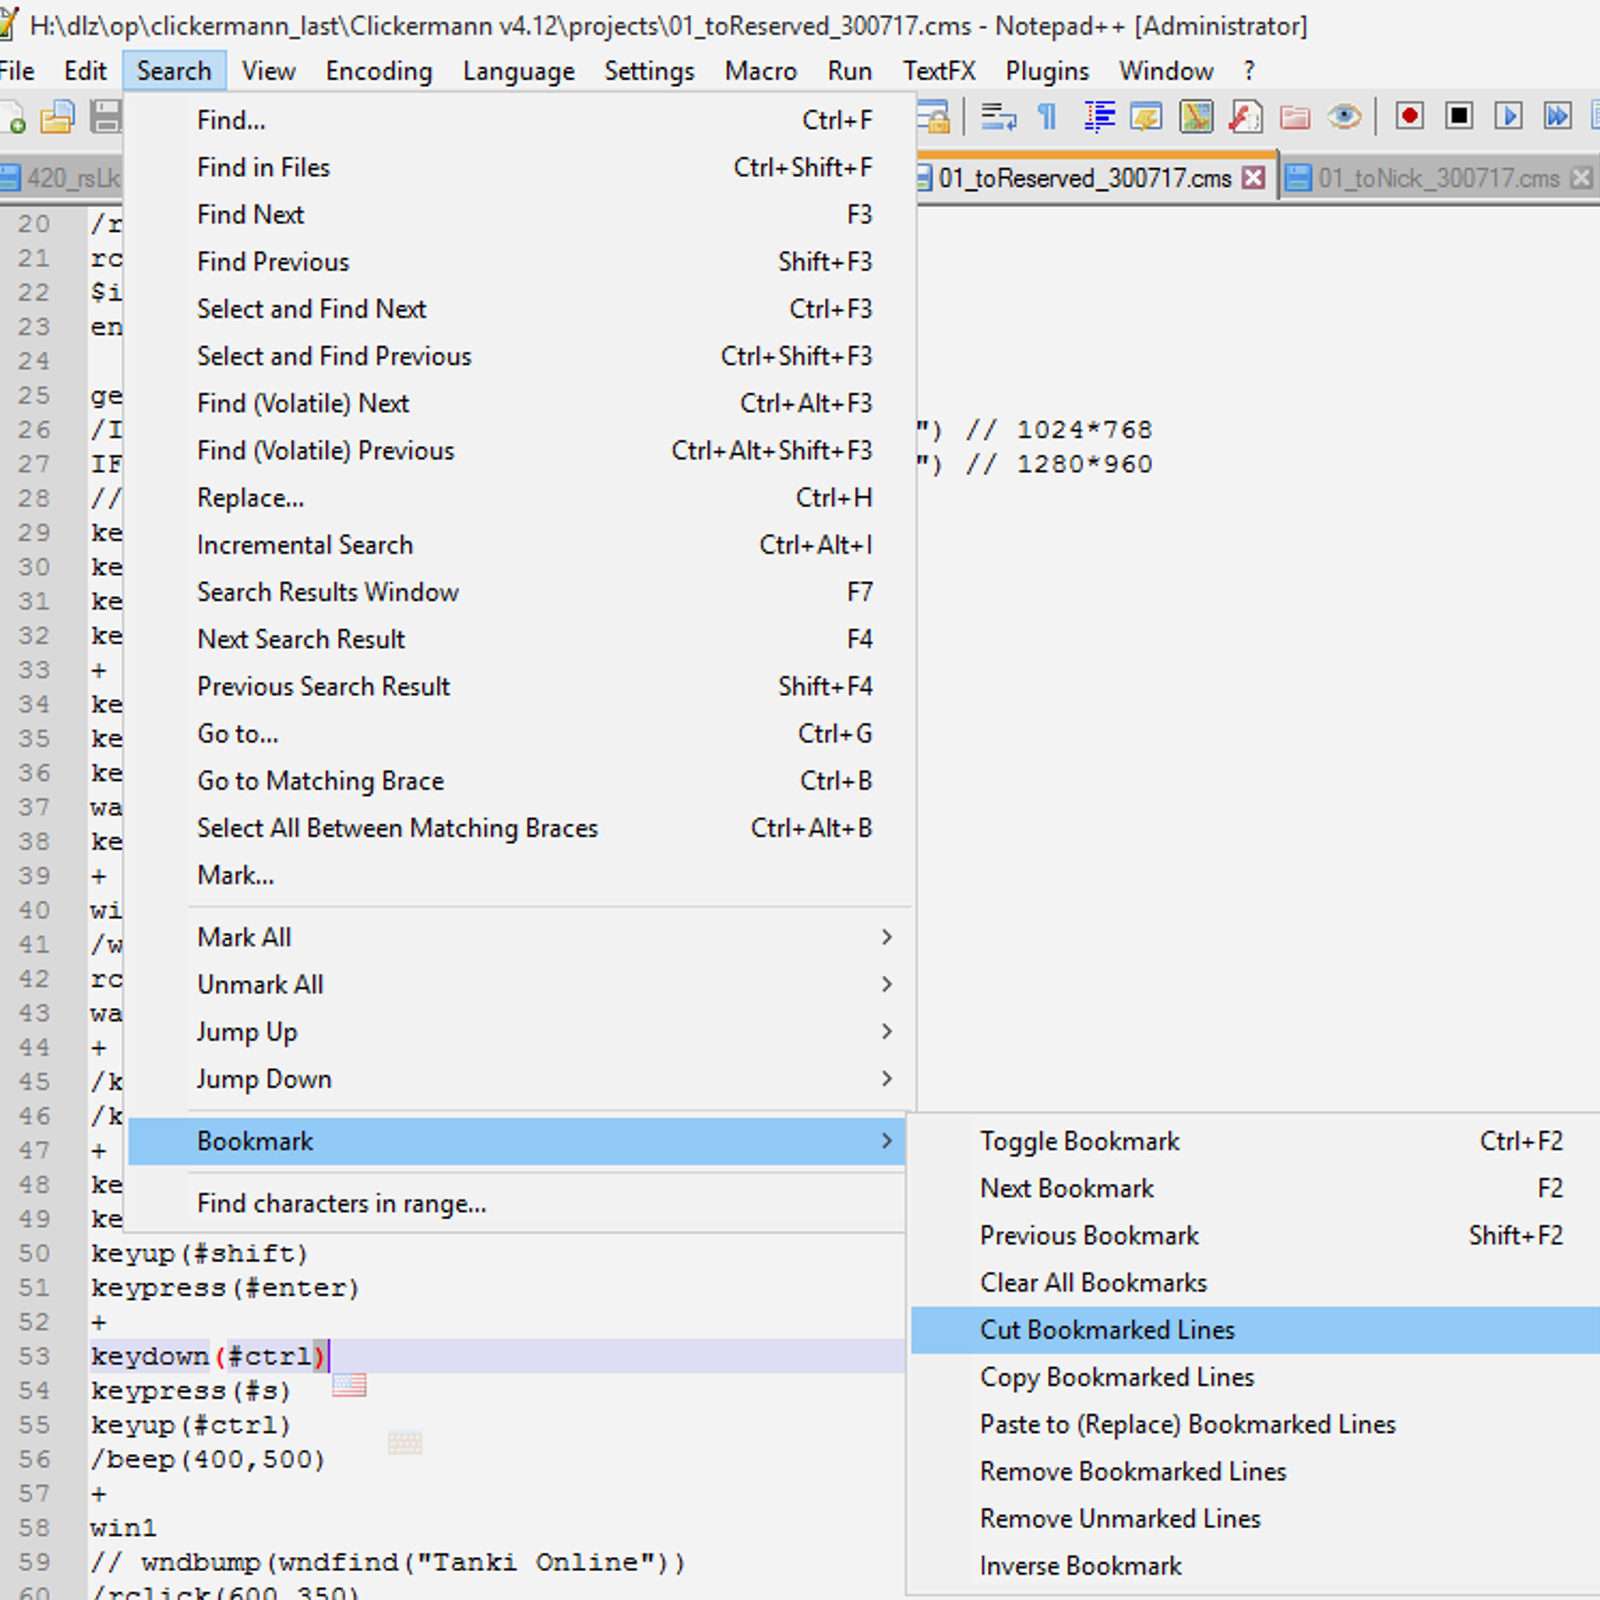Open the TextFX menu

(939, 71)
